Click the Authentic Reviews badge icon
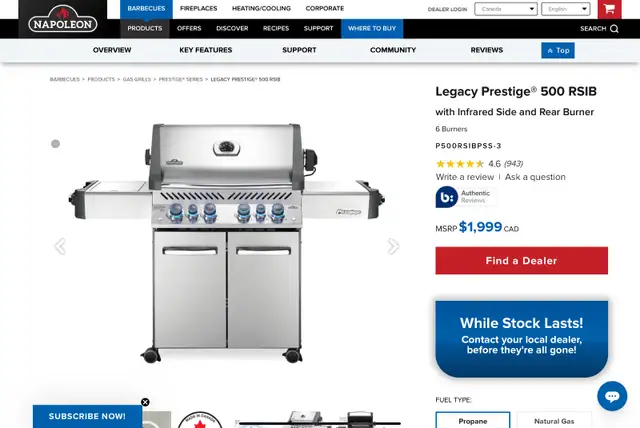640x428 pixels. click(447, 197)
